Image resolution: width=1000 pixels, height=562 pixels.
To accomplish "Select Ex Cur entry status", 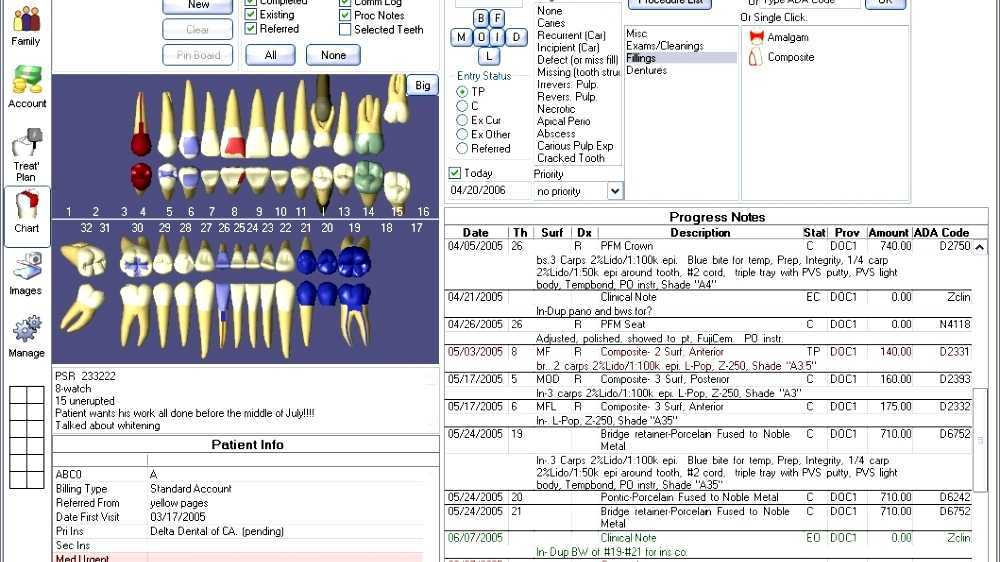I will click(x=462, y=120).
